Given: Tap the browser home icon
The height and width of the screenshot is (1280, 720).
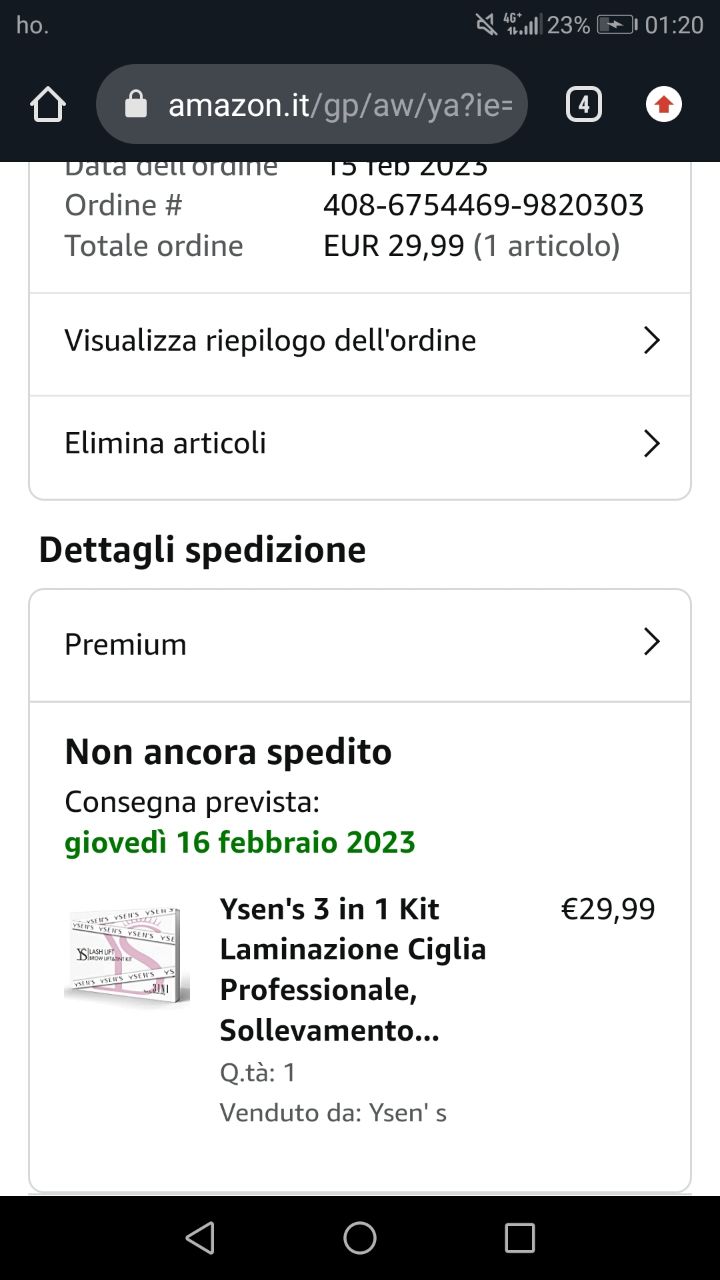Looking at the screenshot, I should click(x=48, y=104).
